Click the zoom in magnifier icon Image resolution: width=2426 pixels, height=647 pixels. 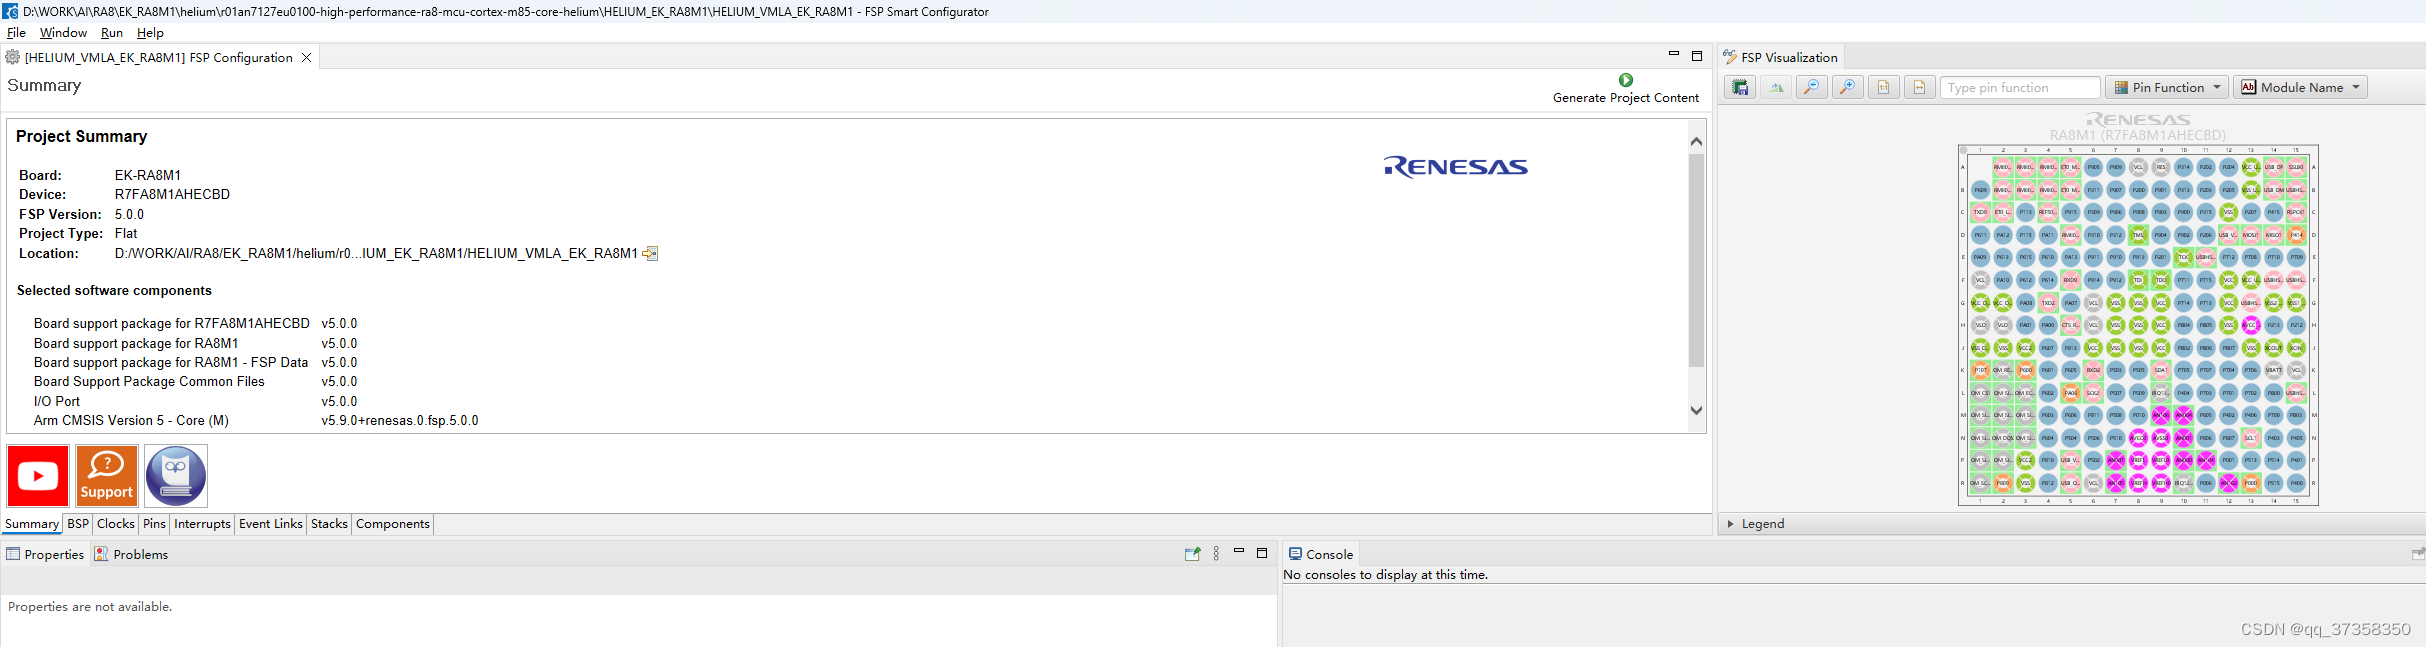(1847, 87)
